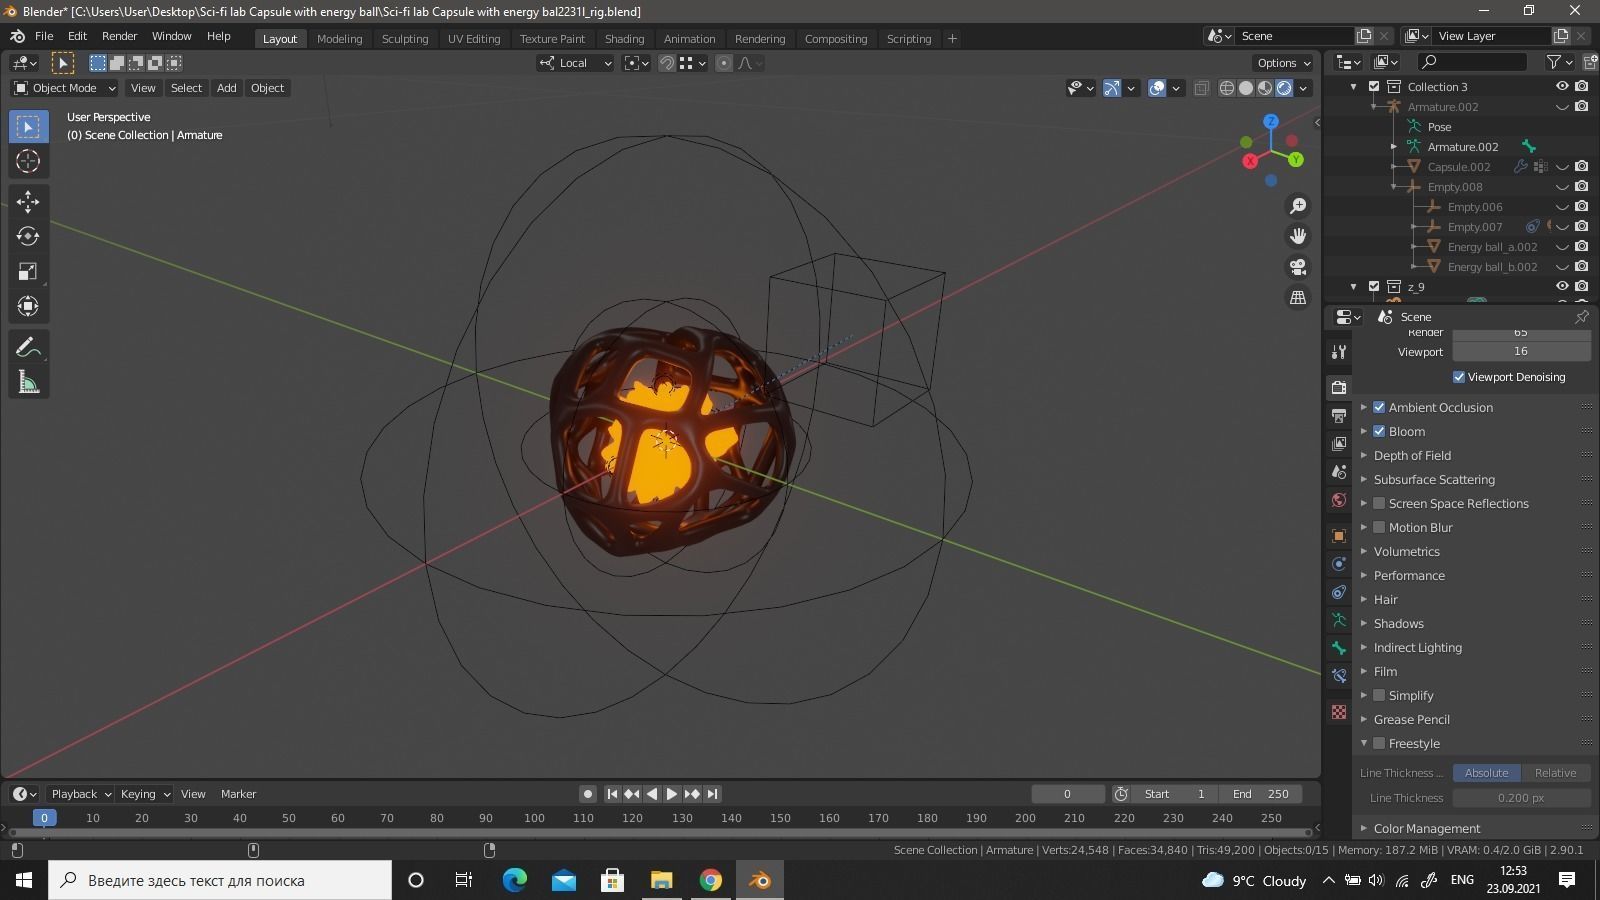This screenshot has width=1600, height=900.
Task: Choose the Rotate tool
Action: click(28, 236)
